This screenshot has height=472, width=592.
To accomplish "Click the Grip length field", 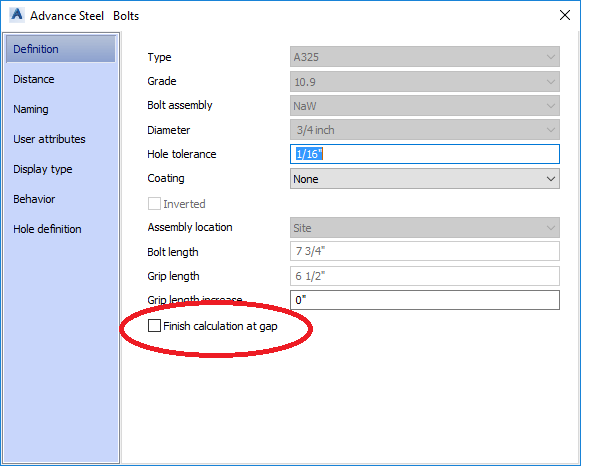I will point(424,276).
